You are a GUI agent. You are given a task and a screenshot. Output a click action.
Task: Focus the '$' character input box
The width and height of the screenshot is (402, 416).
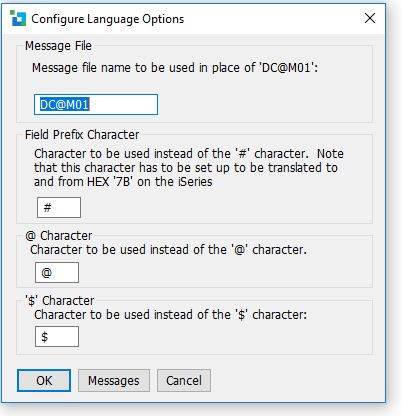57,337
